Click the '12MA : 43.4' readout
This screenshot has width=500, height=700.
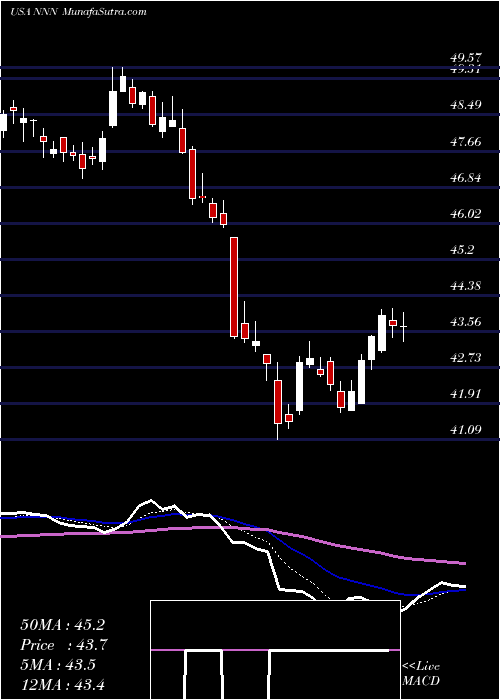coord(62,684)
